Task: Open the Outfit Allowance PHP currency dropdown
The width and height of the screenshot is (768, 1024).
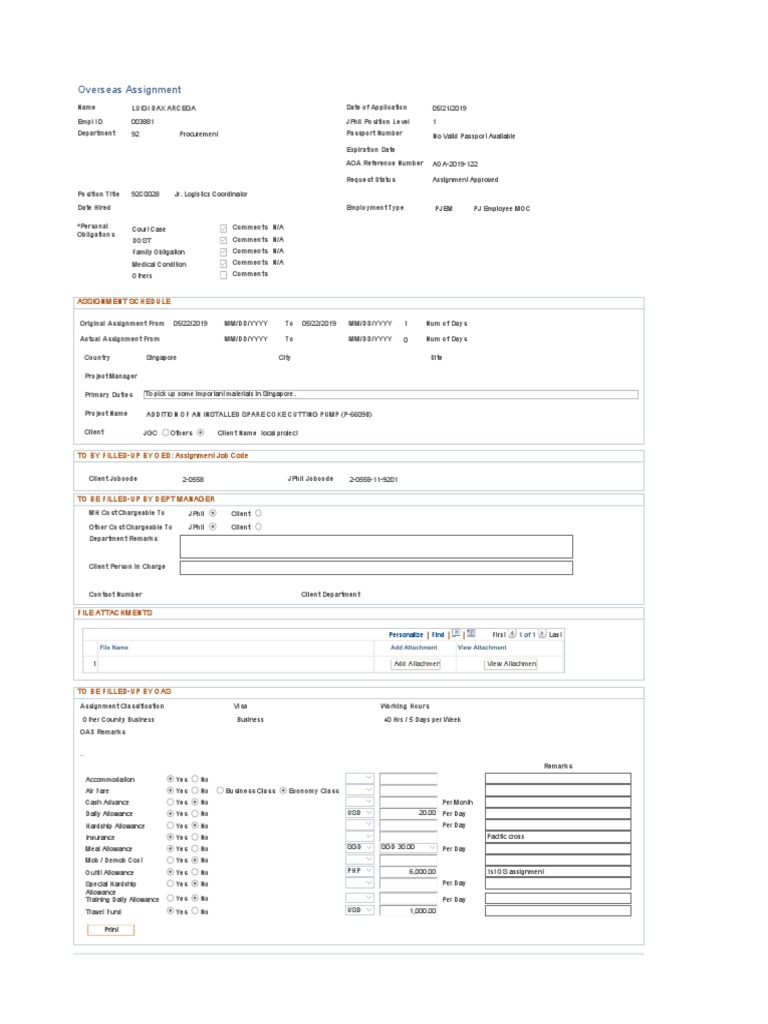Action: pos(359,871)
